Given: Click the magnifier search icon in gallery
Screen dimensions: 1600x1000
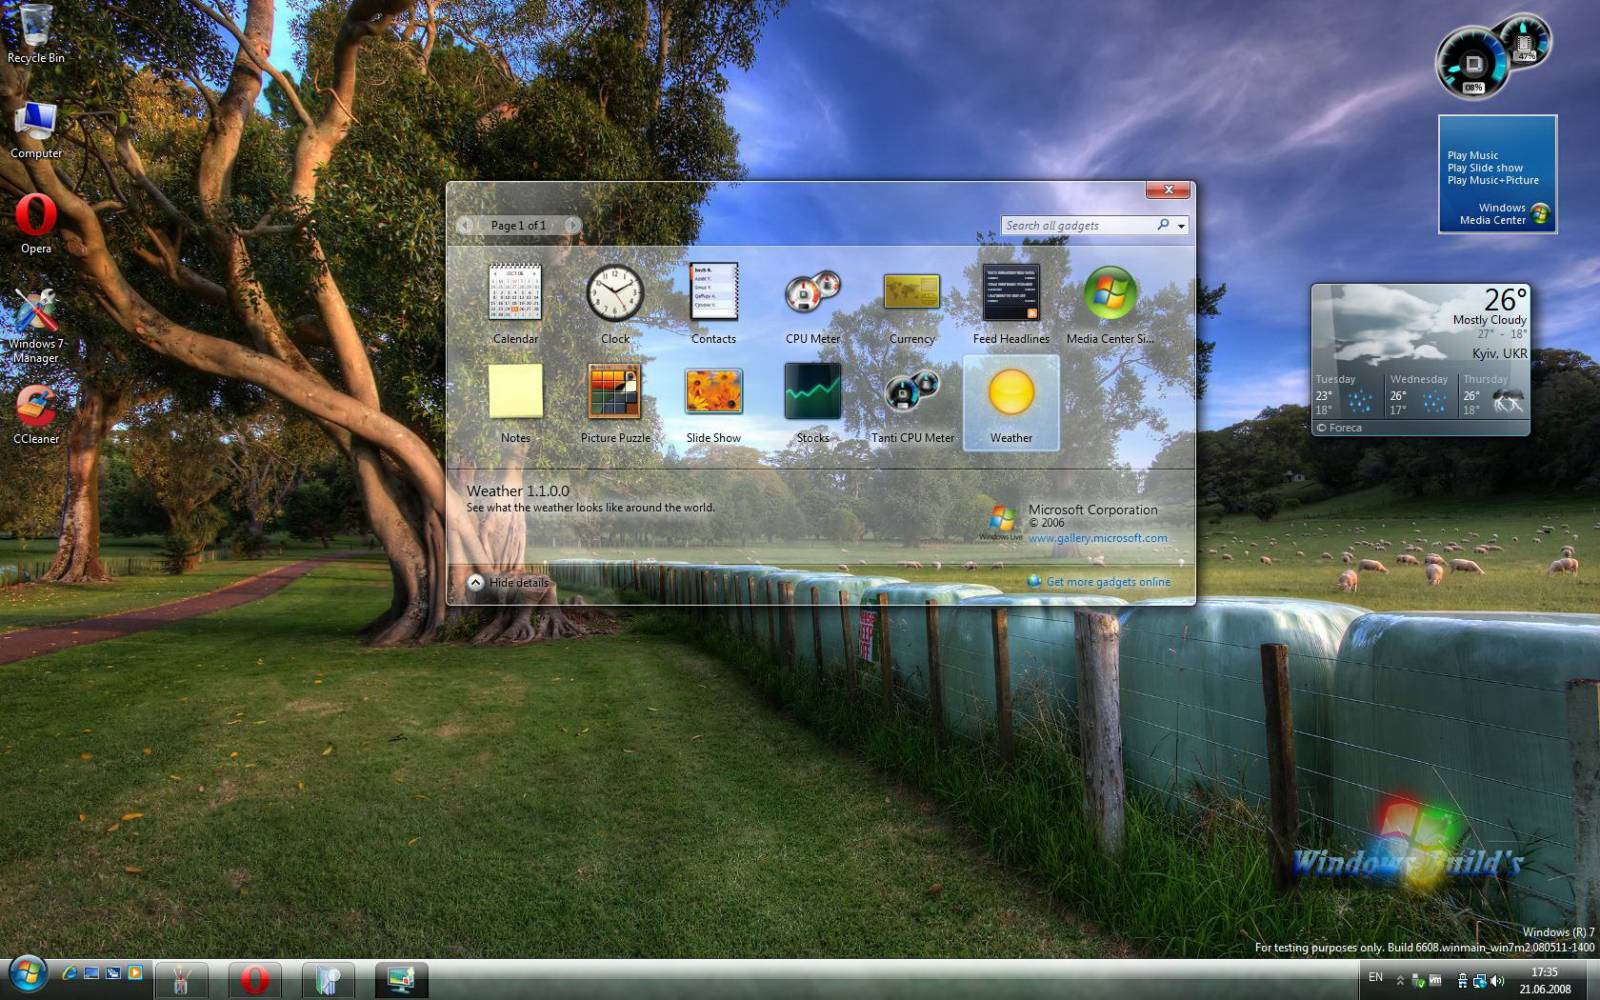Looking at the screenshot, I should click(1163, 225).
